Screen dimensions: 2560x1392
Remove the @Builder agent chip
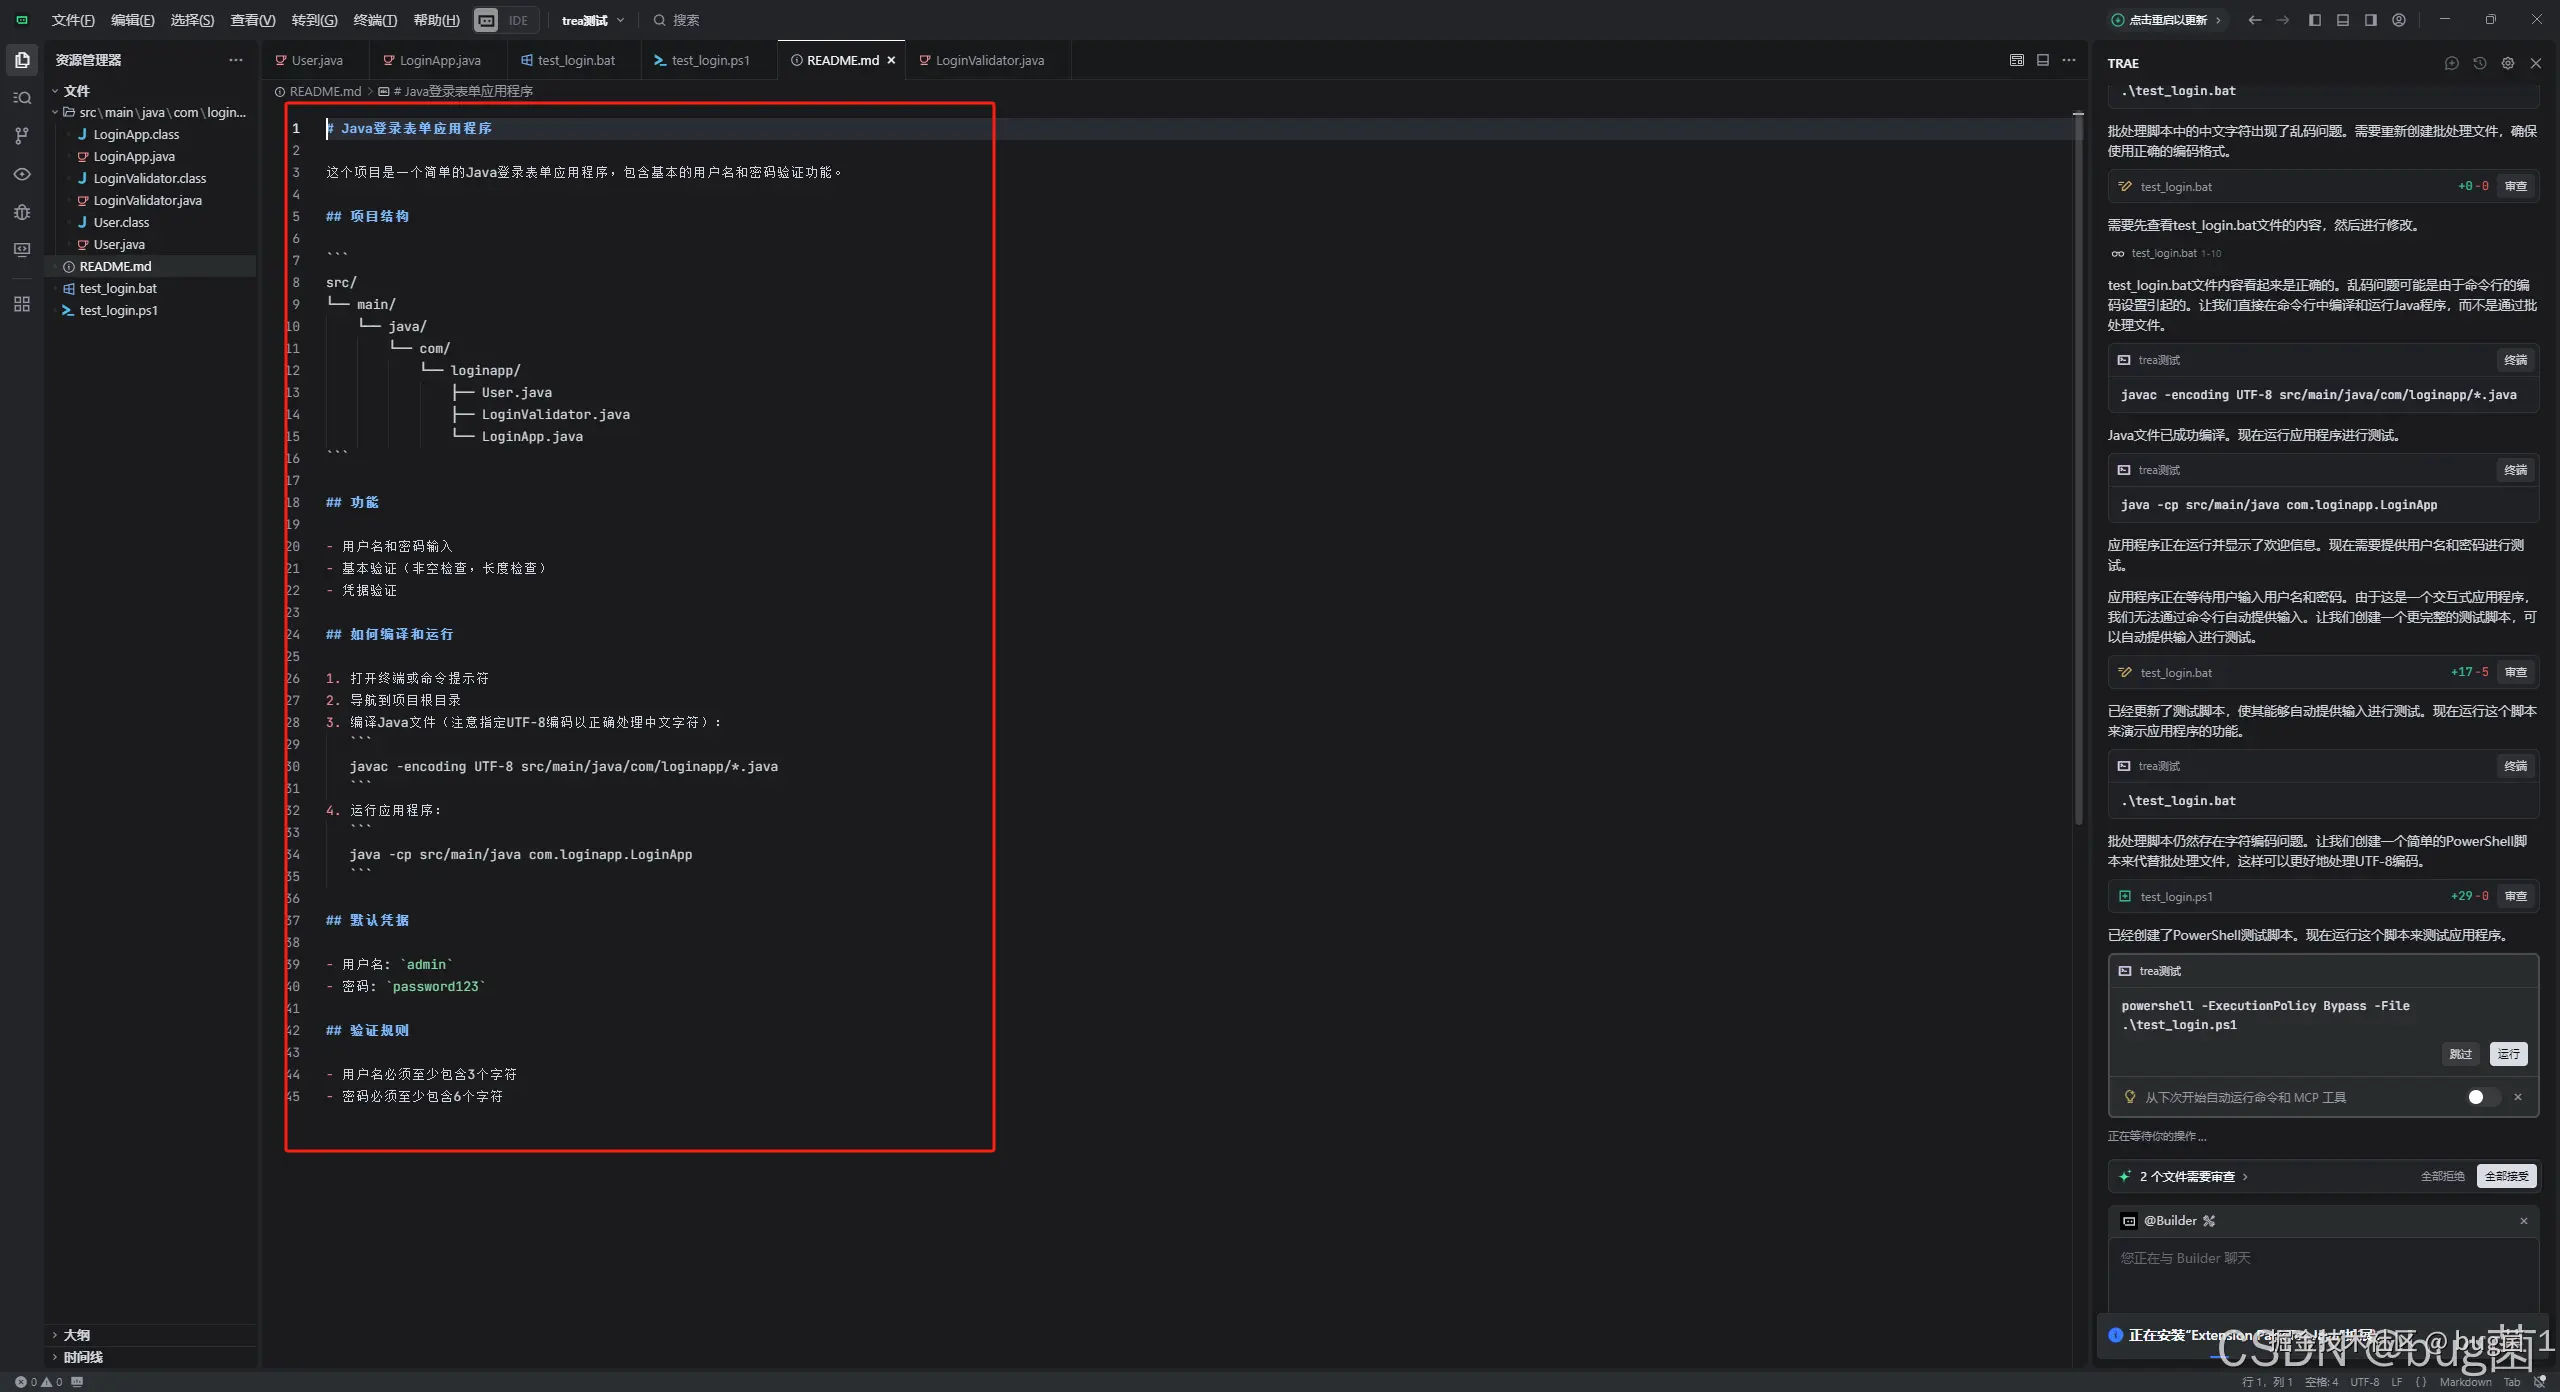pos(2524,1221)
